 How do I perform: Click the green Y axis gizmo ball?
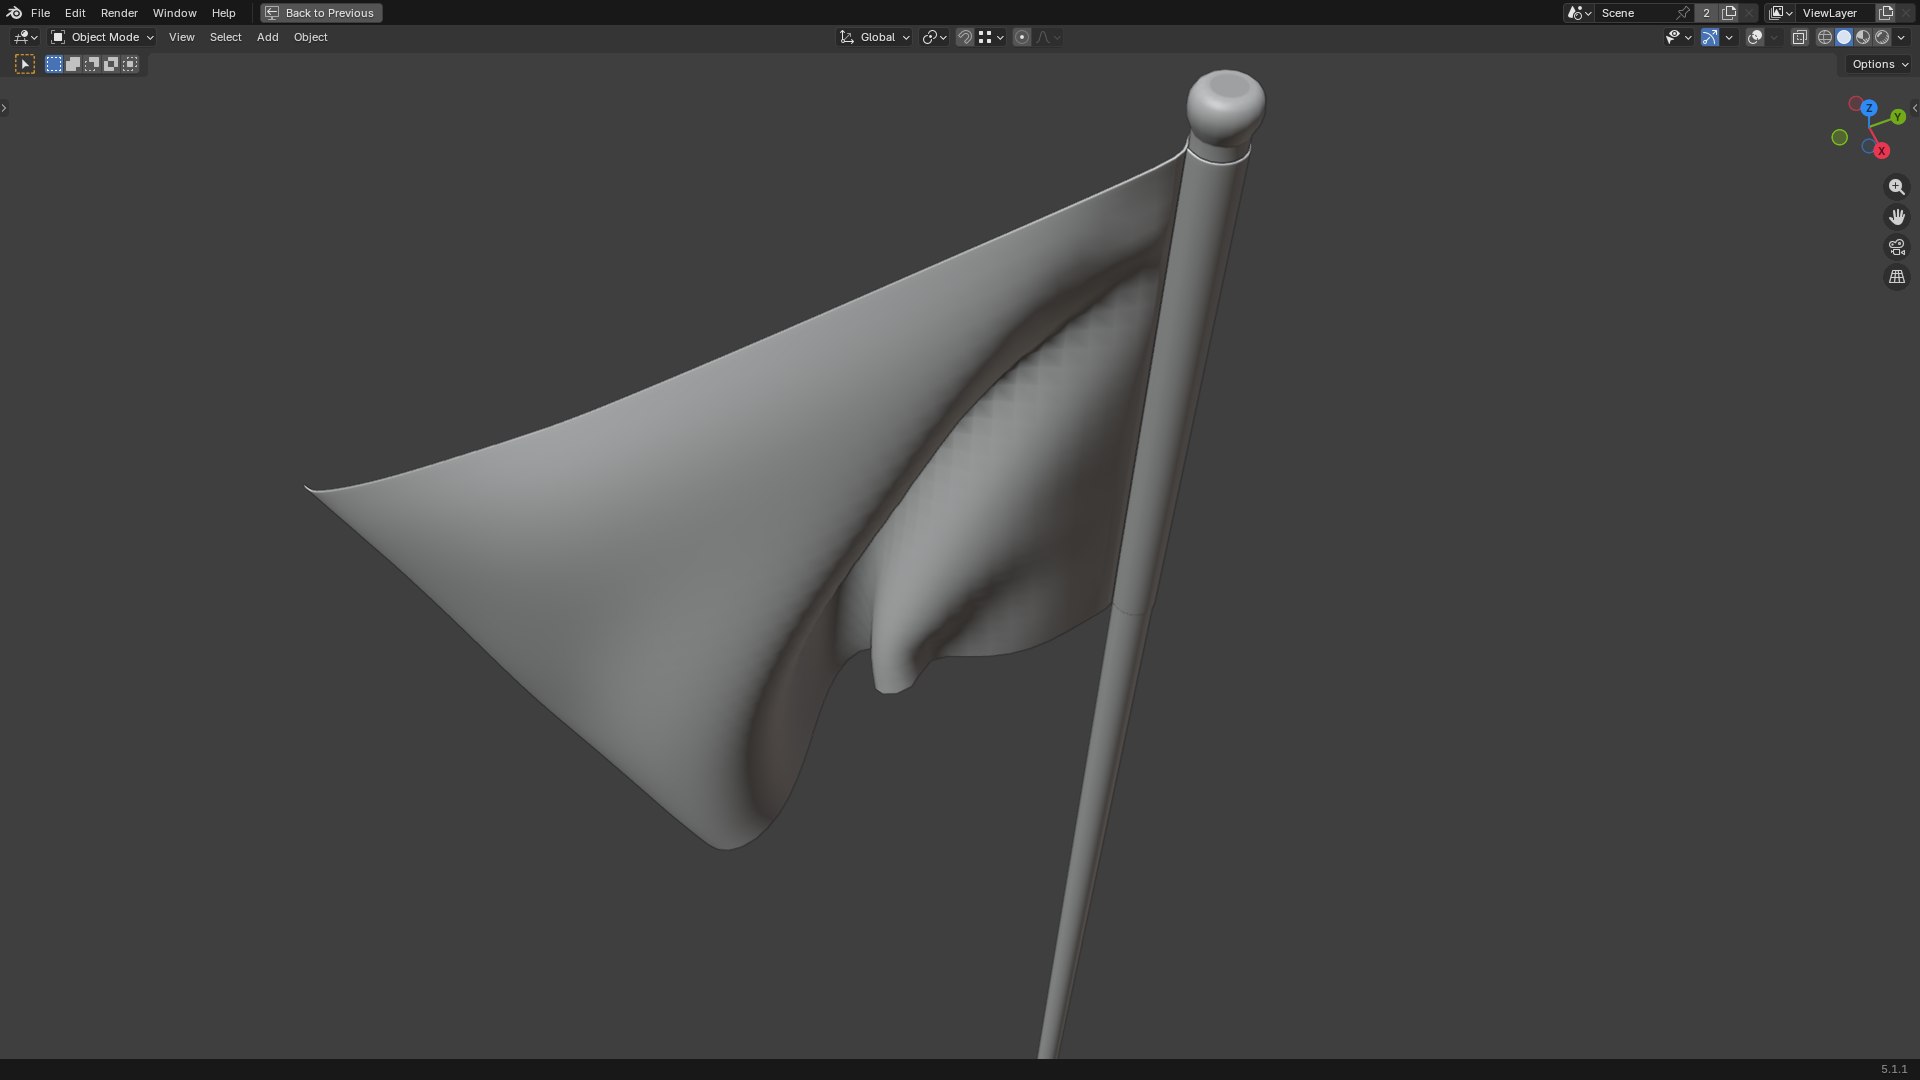point(1898,117)
